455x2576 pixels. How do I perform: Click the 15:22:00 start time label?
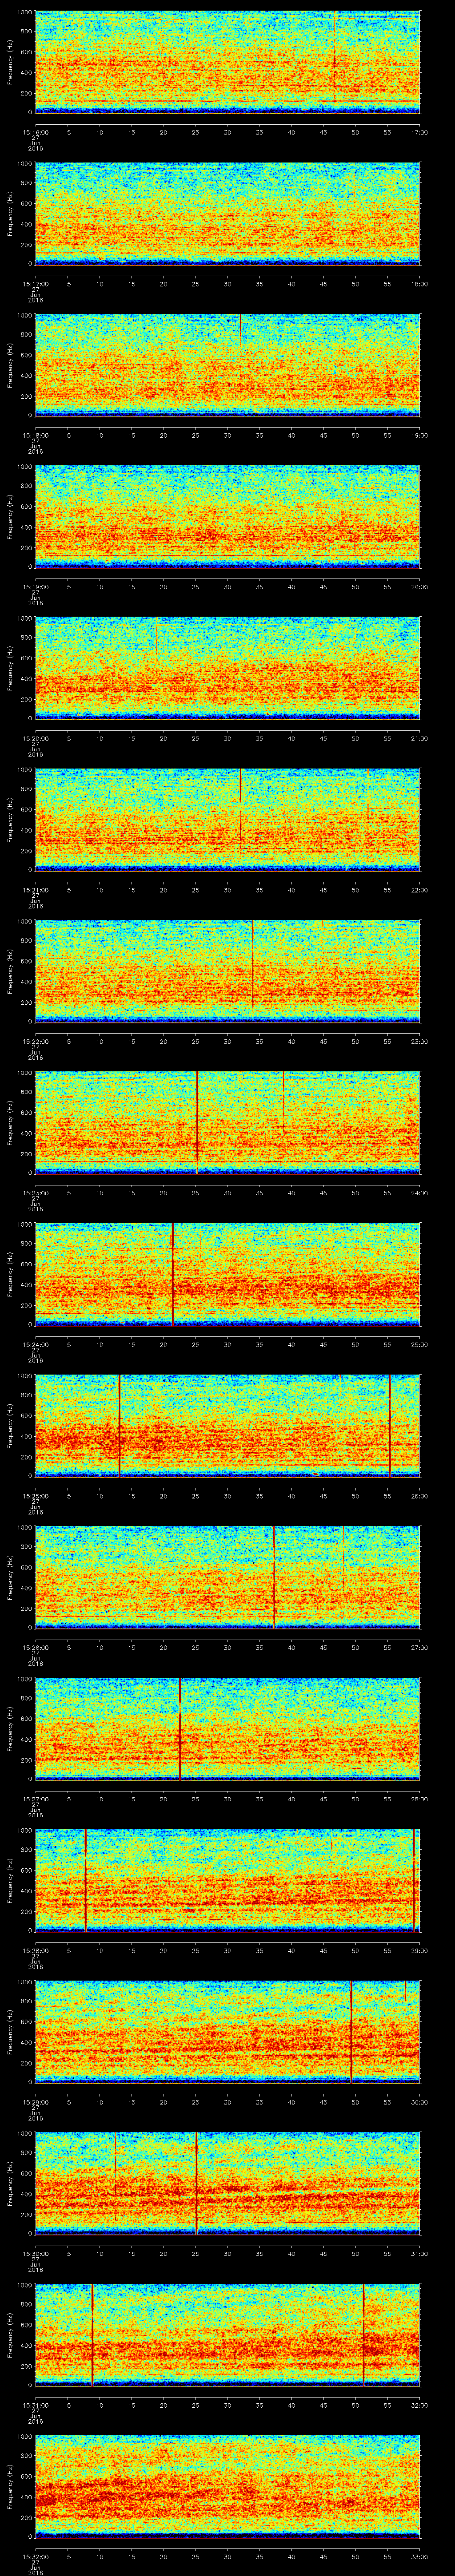click(35, 1041)
